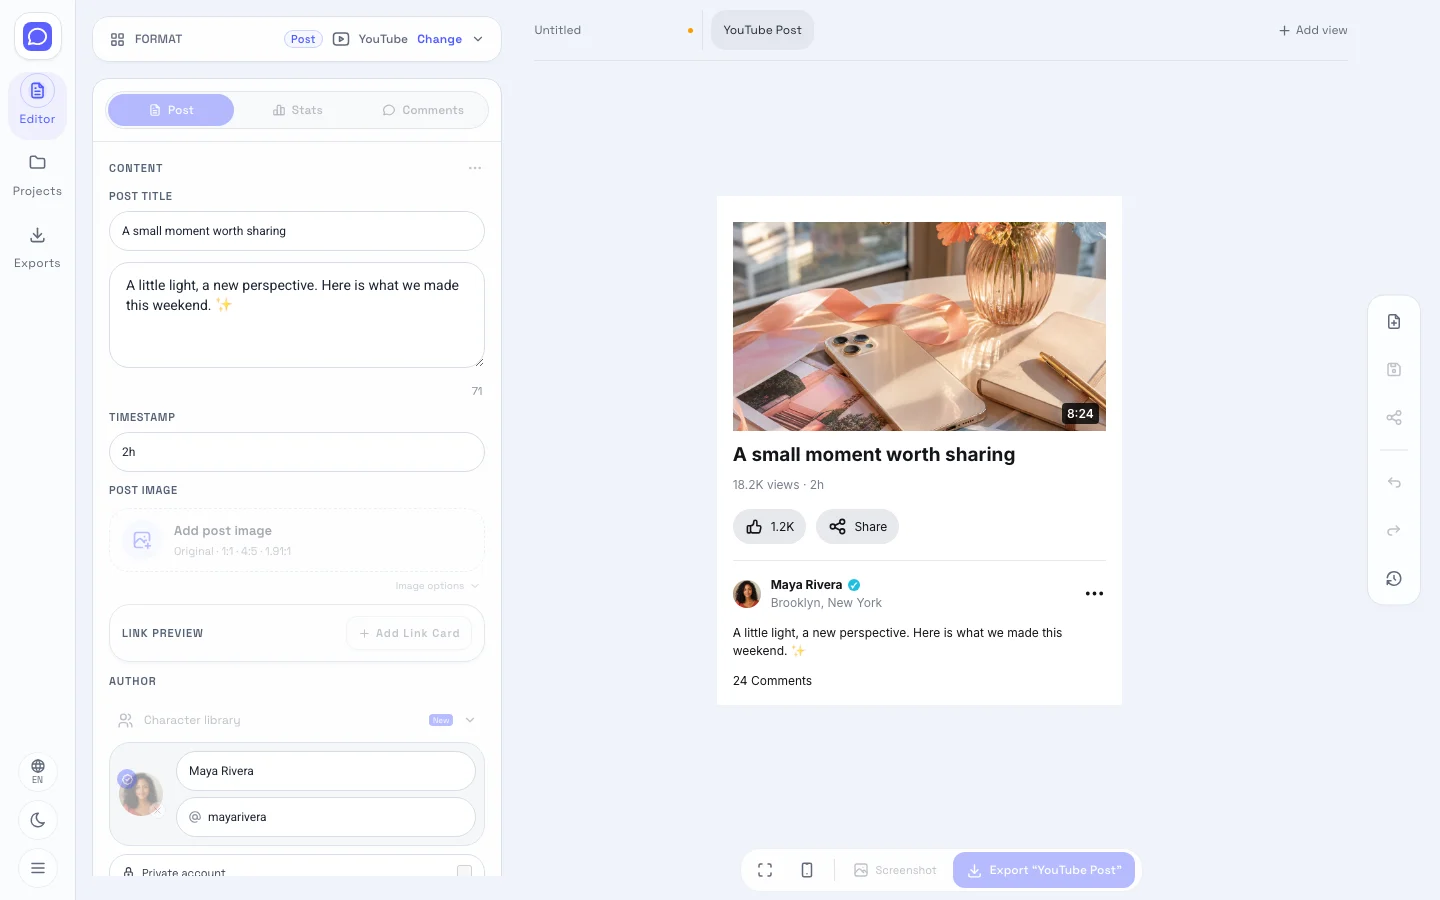Image resolution: width=1440 pixels, height=900 pixels.
Task: Click the Maya Rivera author name field
Action: (326, 771)
